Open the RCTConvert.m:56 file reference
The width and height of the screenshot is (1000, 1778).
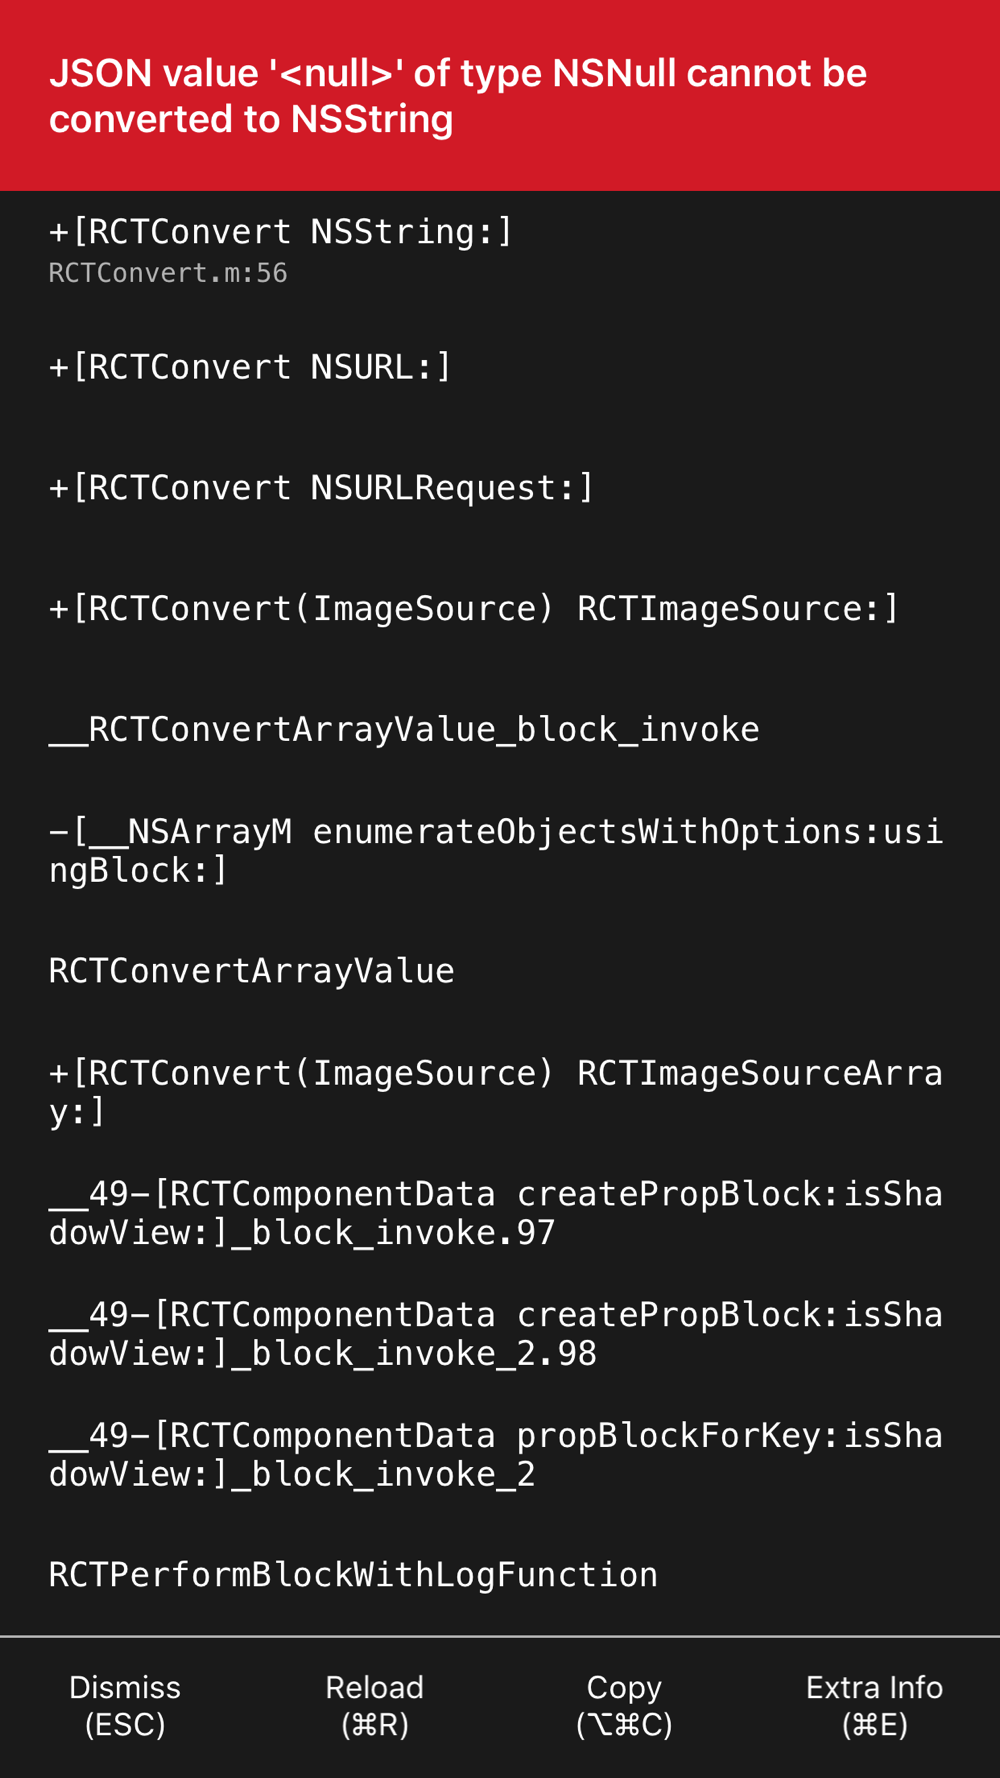tap(168, 273)
